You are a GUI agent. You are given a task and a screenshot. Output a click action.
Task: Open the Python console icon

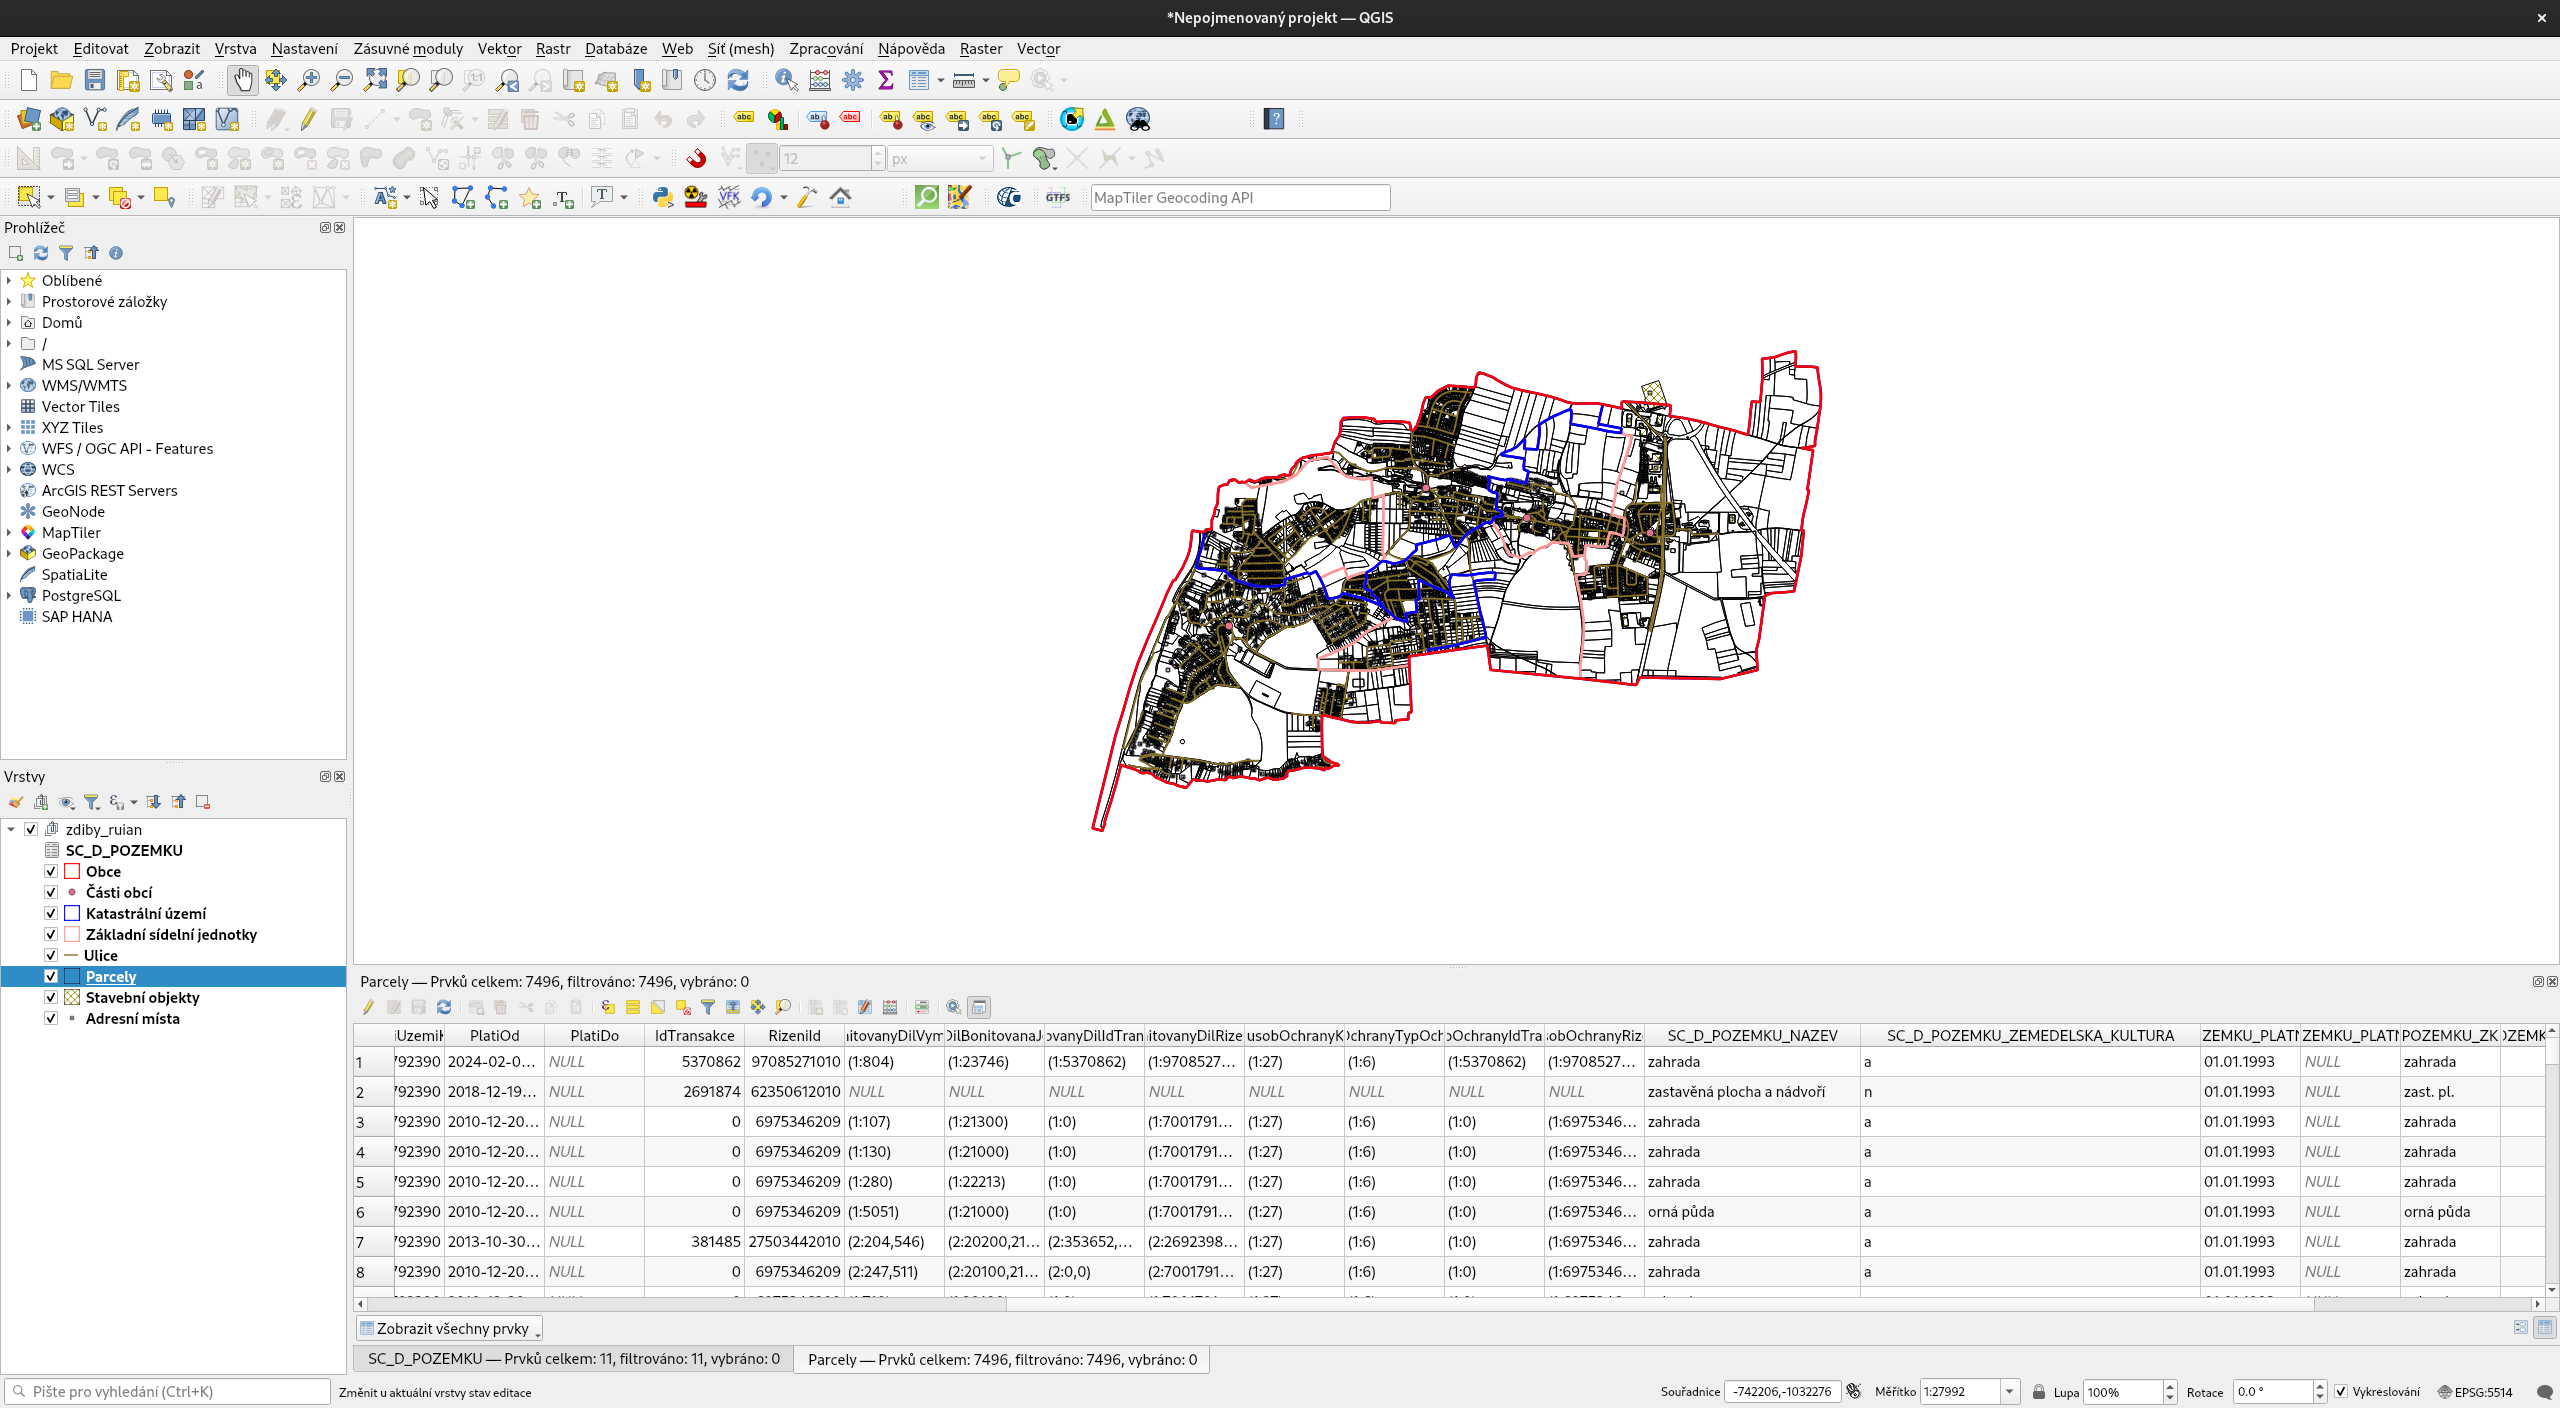pyautogui.click(x=662, y=197)
